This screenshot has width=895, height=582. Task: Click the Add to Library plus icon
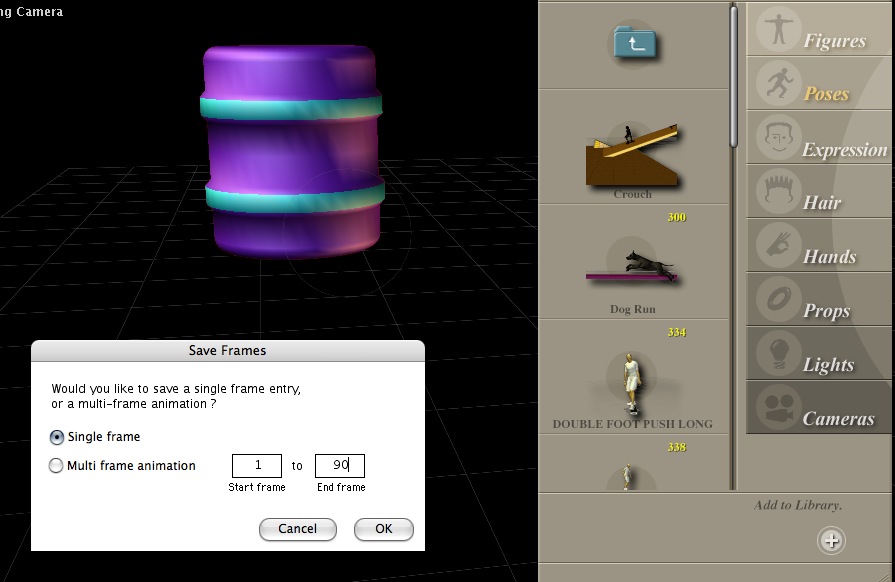click(831, 540)
